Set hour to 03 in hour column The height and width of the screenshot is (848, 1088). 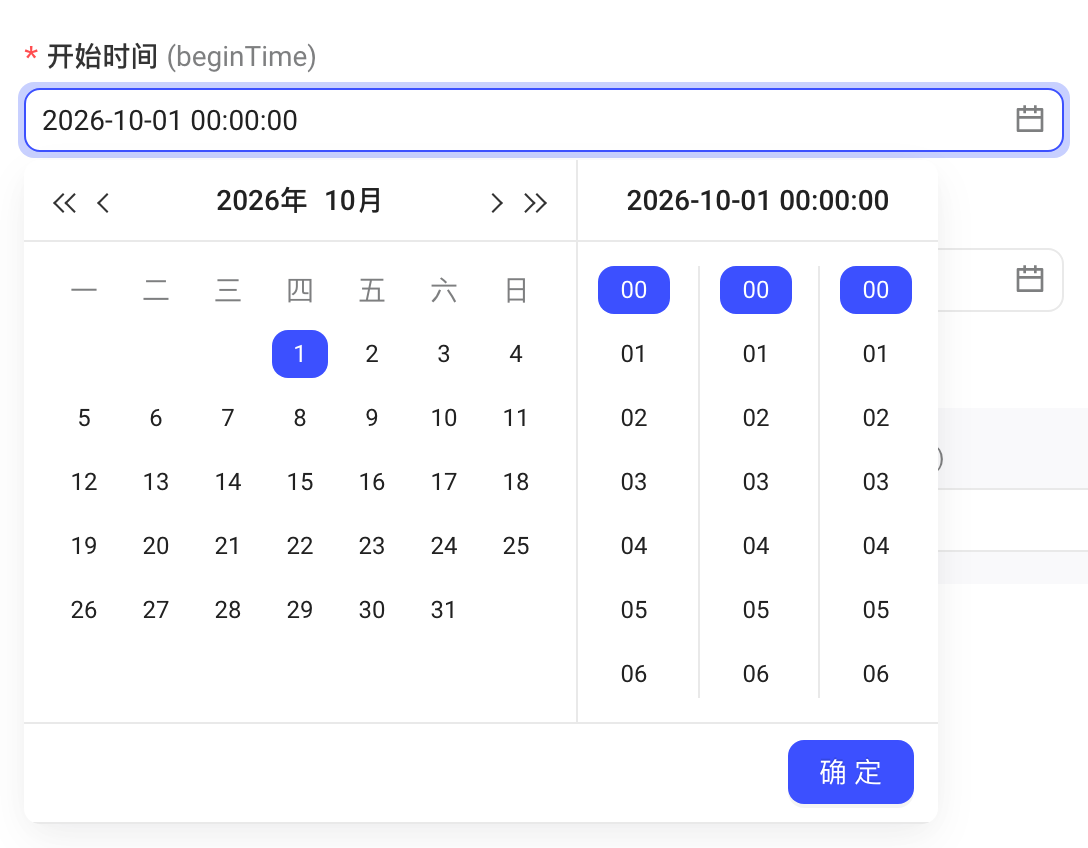[x=634, y=482]
